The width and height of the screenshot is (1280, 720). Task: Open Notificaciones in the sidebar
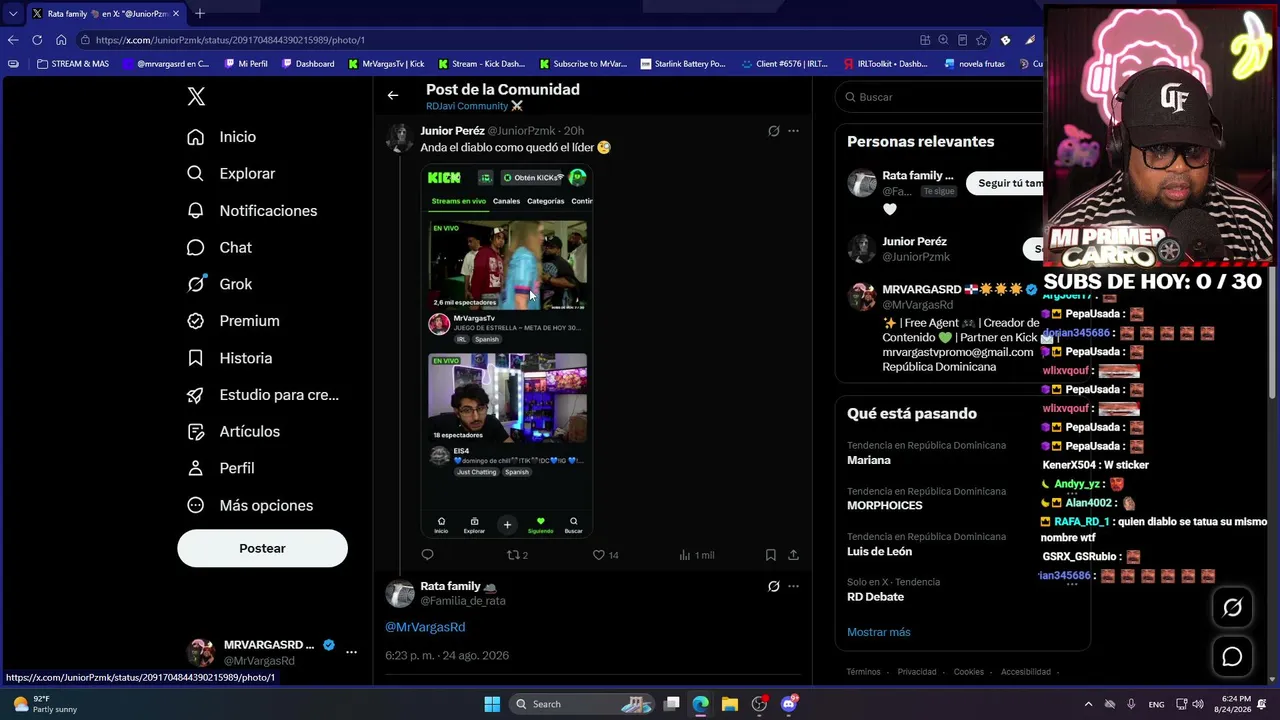coord(252,211)
